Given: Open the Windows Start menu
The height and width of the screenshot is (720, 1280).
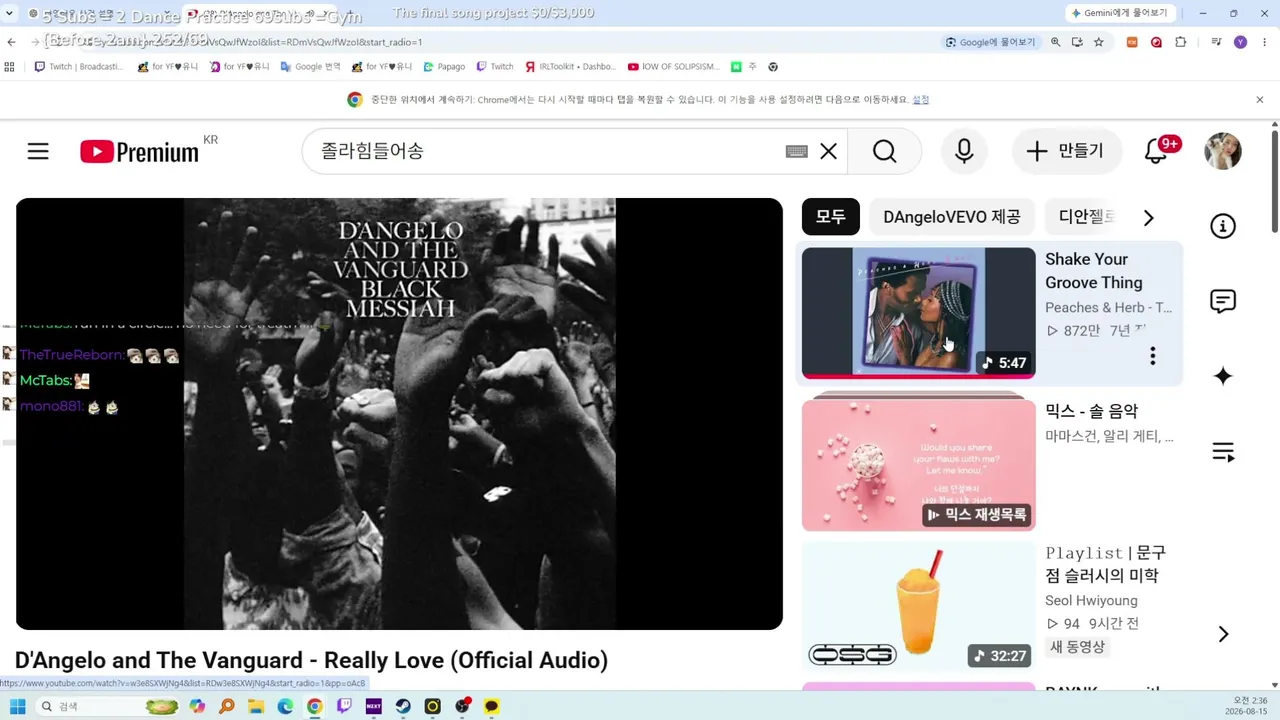Looking at the screenshot, I should (18, 706).
